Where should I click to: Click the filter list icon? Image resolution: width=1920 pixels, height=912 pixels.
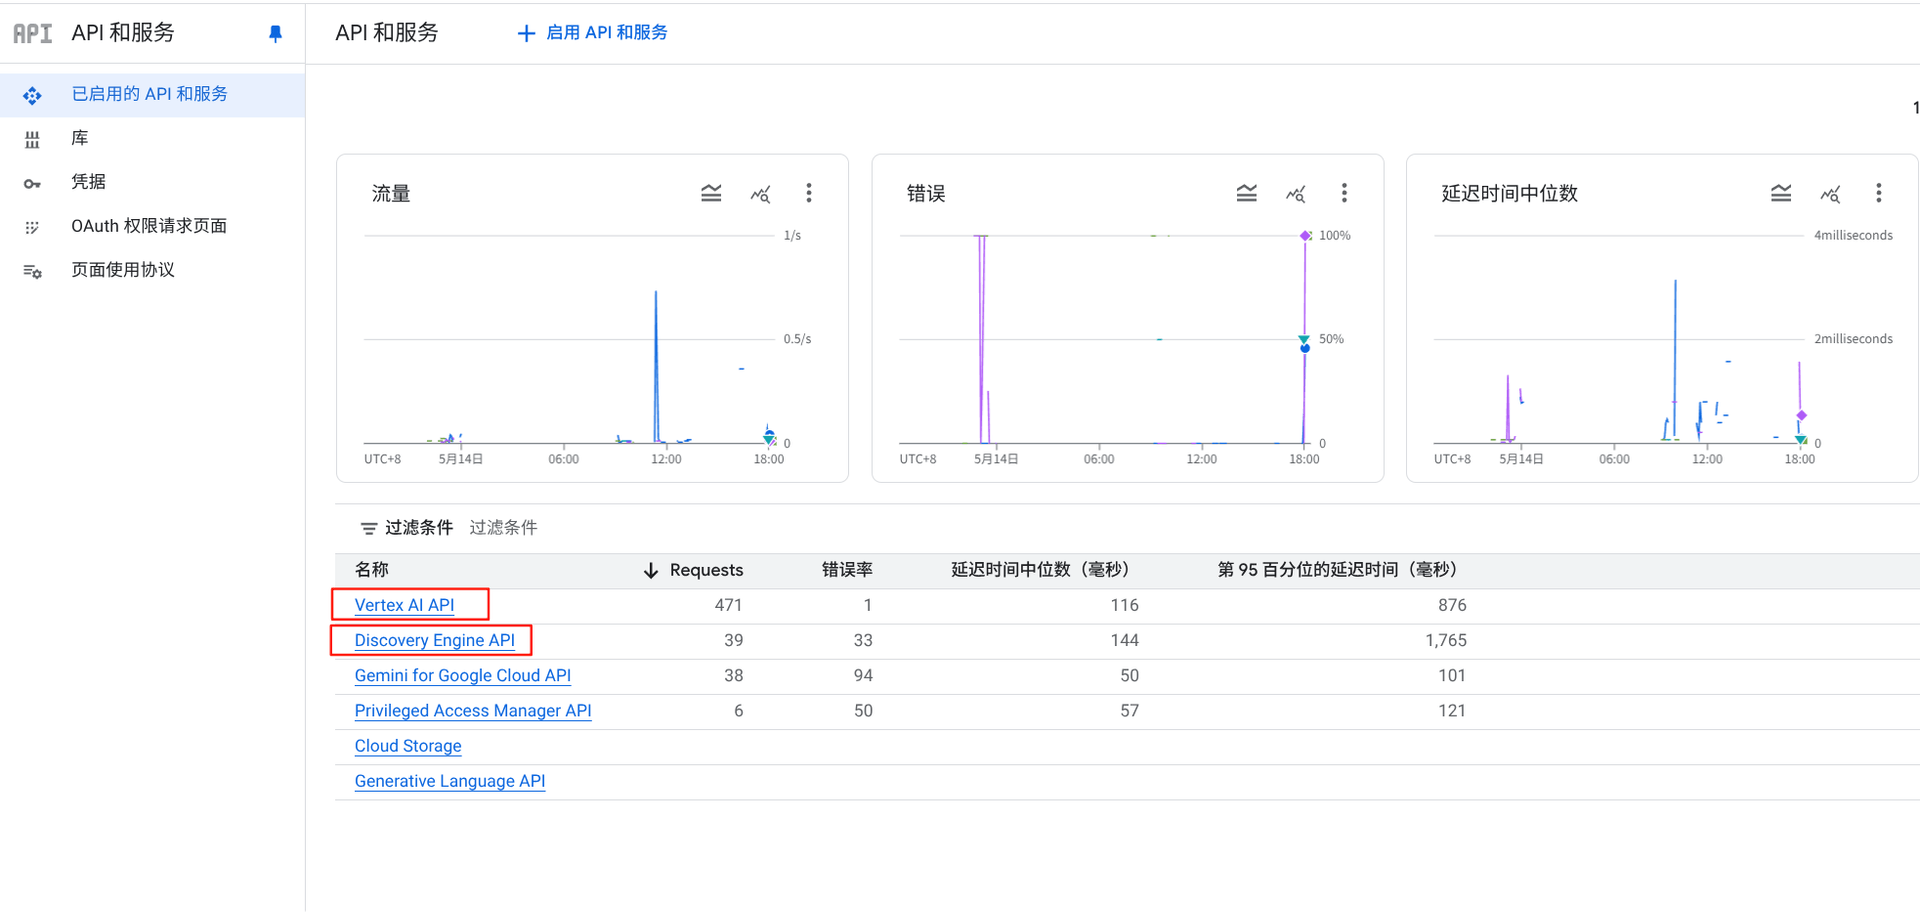368,528
